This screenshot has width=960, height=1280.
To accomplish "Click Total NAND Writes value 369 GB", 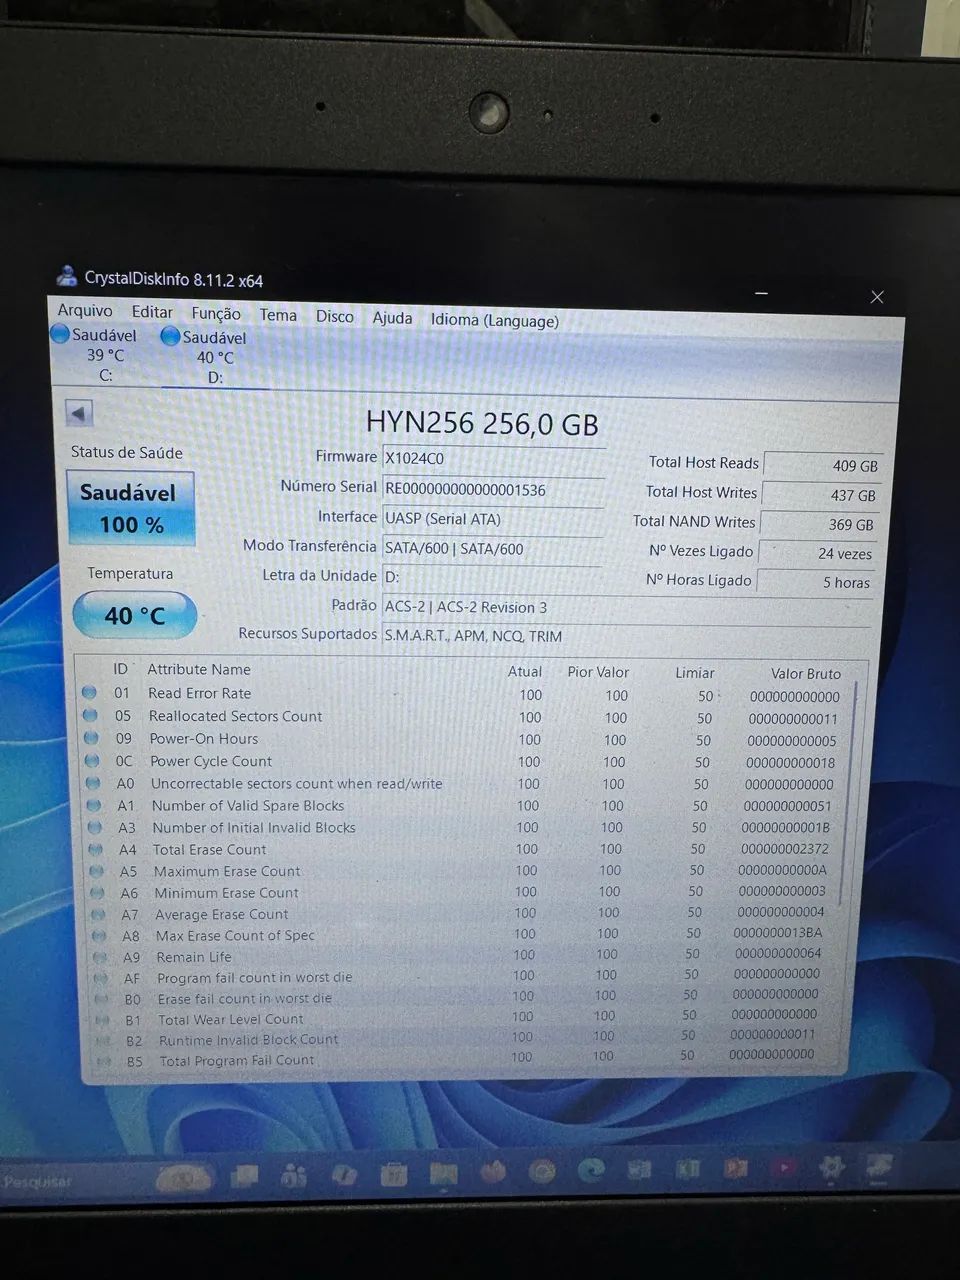I will (x=819, y=523).
